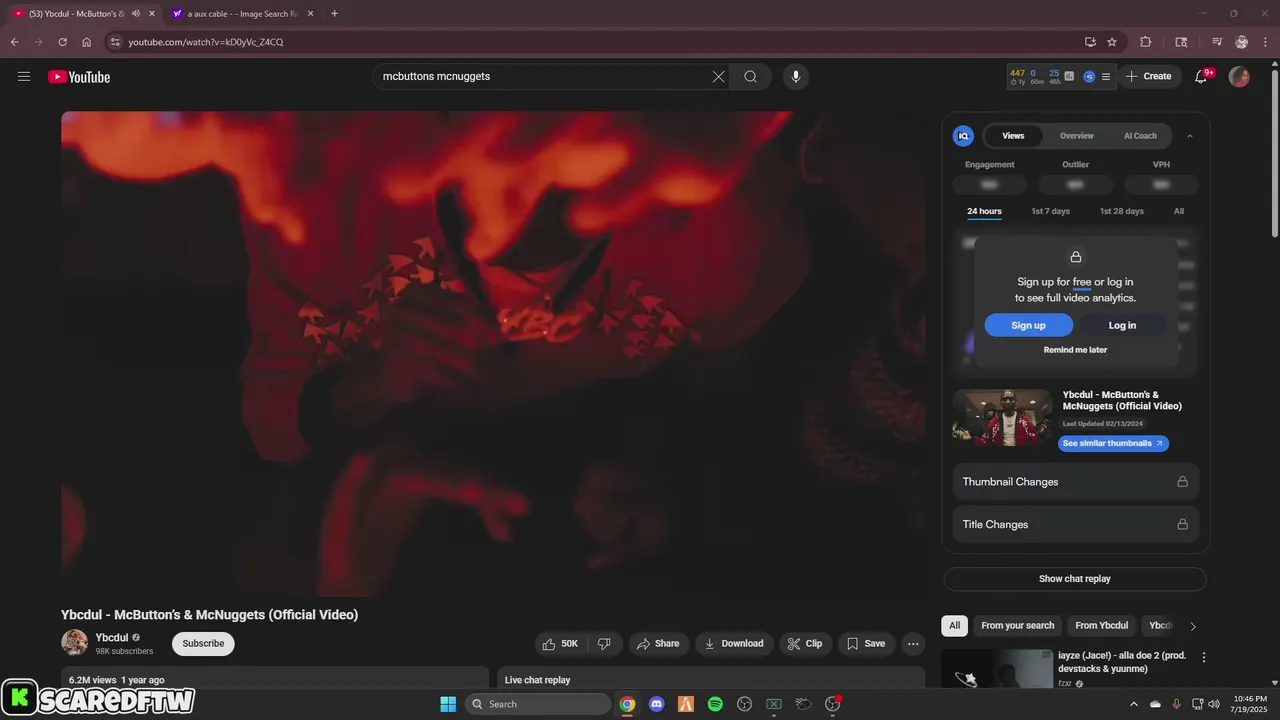The width and height of the screenshot is (1280, 720).
Task: Select From your search chip
Action: (1018, 626)
